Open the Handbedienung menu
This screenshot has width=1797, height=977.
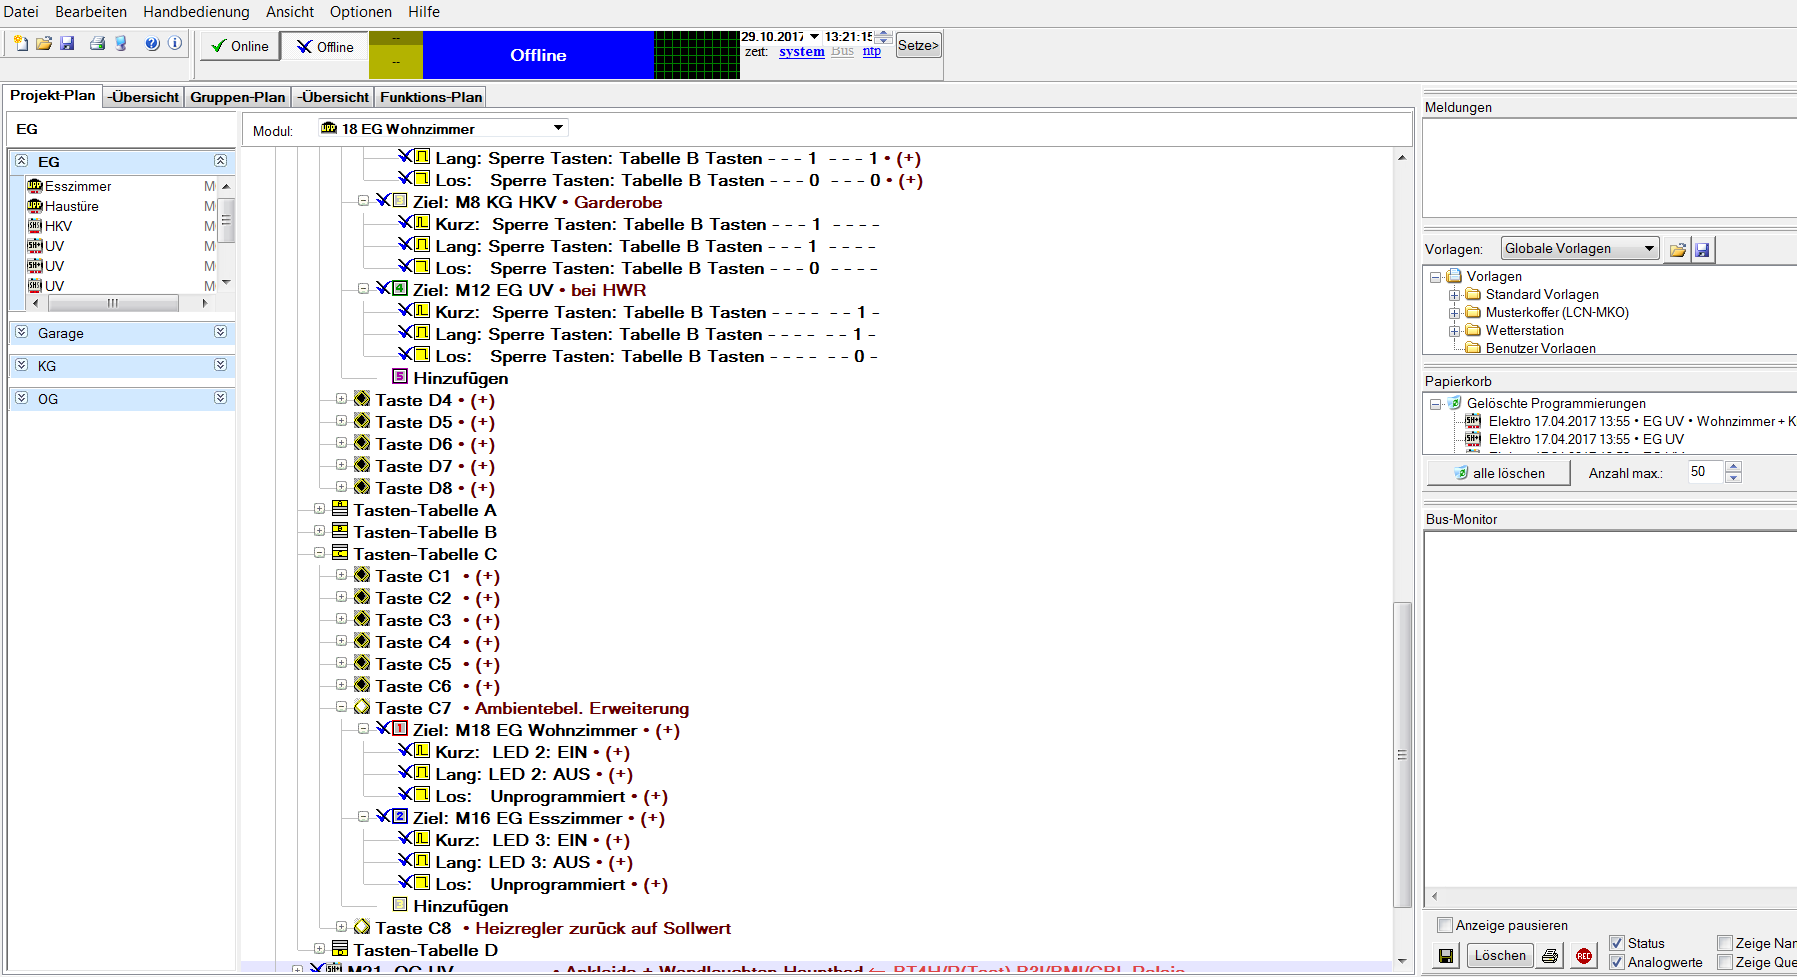click(196, 12)
